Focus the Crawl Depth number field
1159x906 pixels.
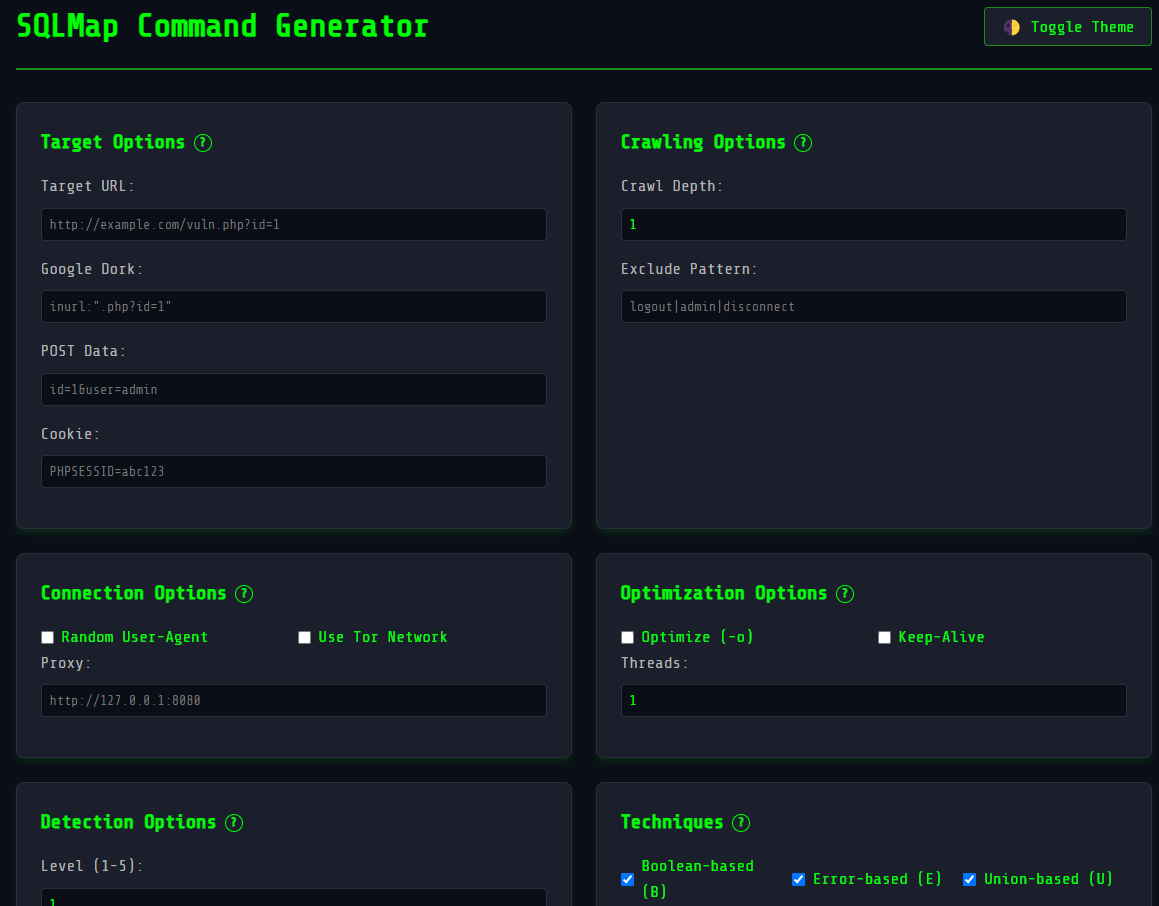click(x=874, y=225)
